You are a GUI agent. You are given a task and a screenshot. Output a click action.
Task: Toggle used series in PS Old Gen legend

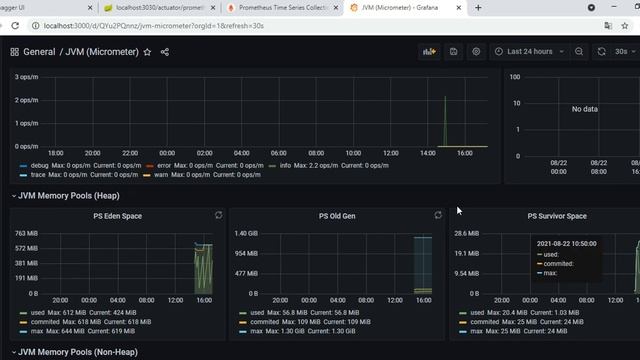(x=257, y=313)
